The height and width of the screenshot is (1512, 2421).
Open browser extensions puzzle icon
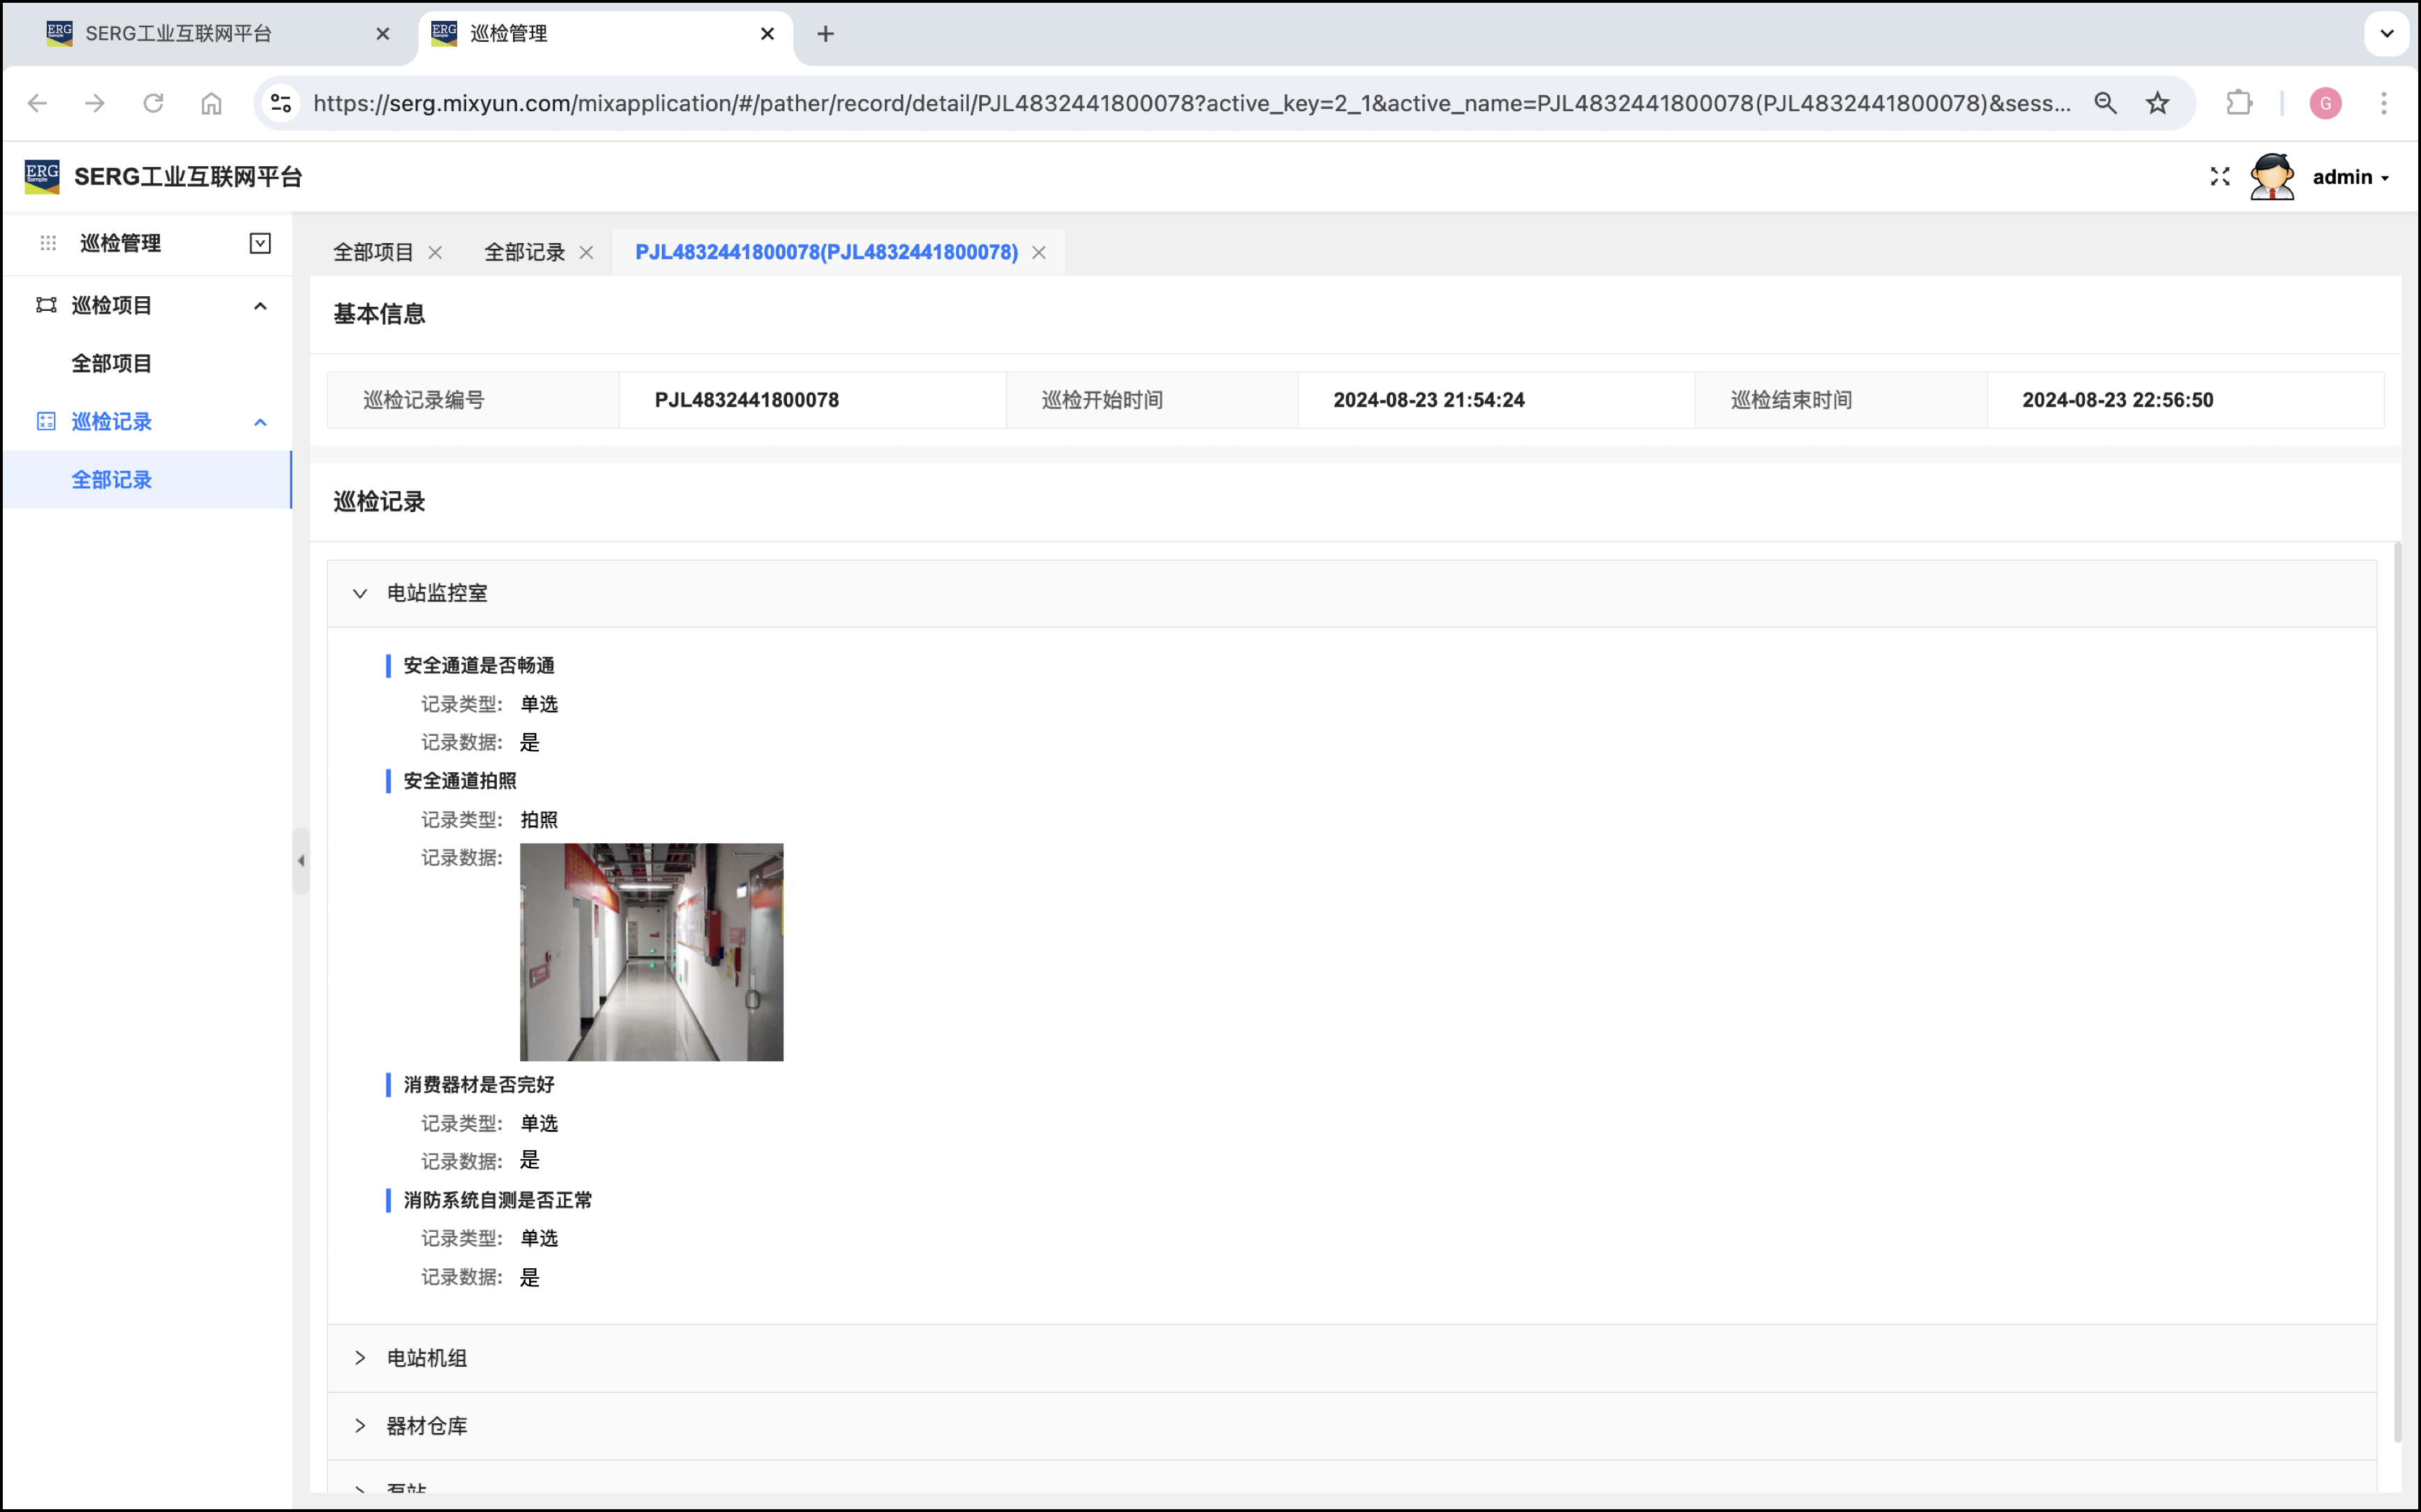(2239, 103)
